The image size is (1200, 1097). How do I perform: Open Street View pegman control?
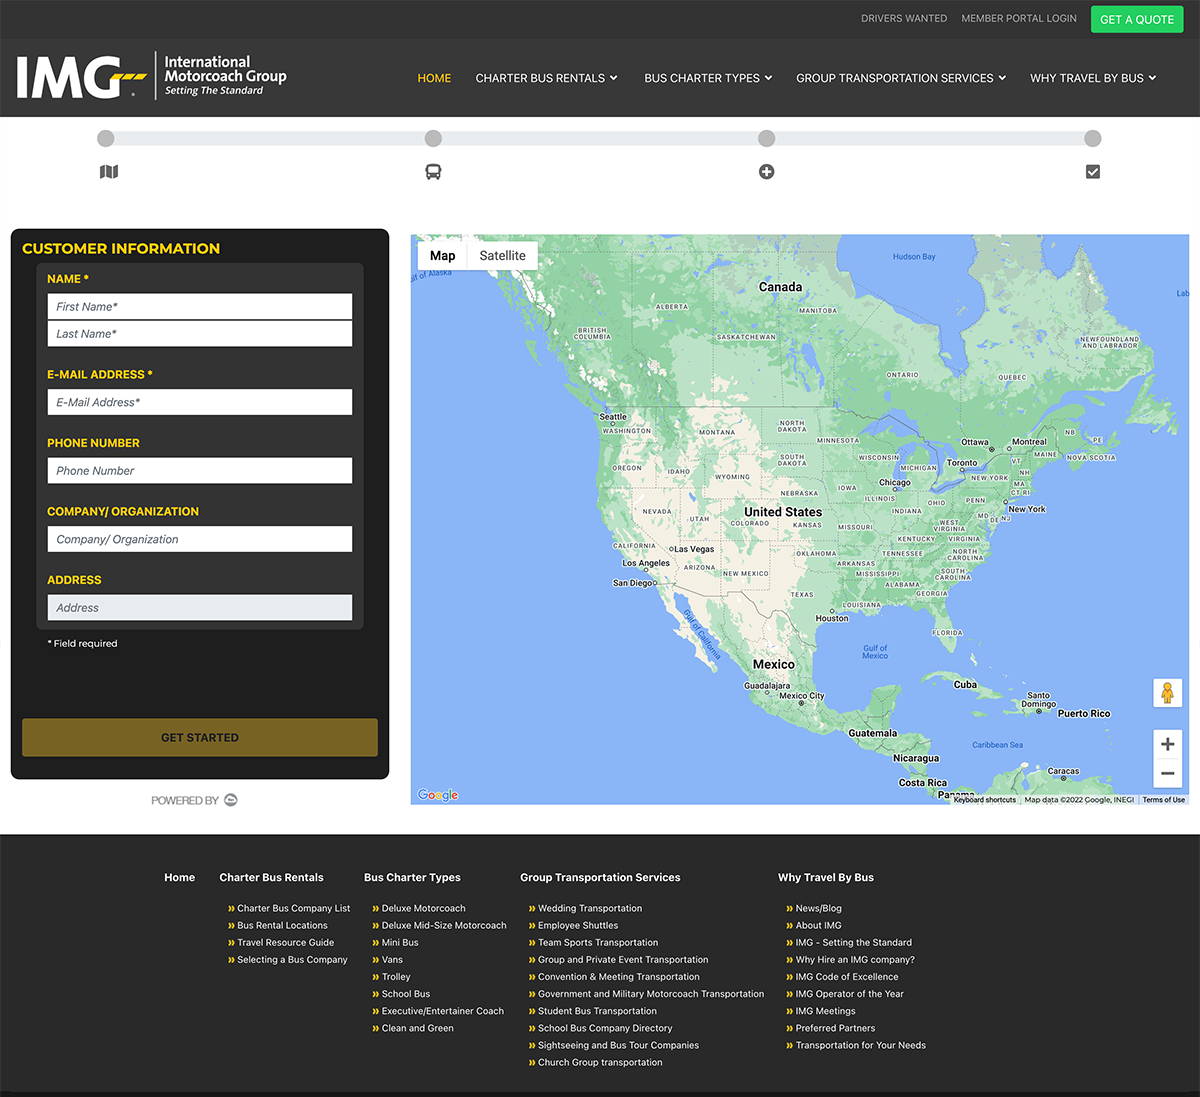[1167, 692]
